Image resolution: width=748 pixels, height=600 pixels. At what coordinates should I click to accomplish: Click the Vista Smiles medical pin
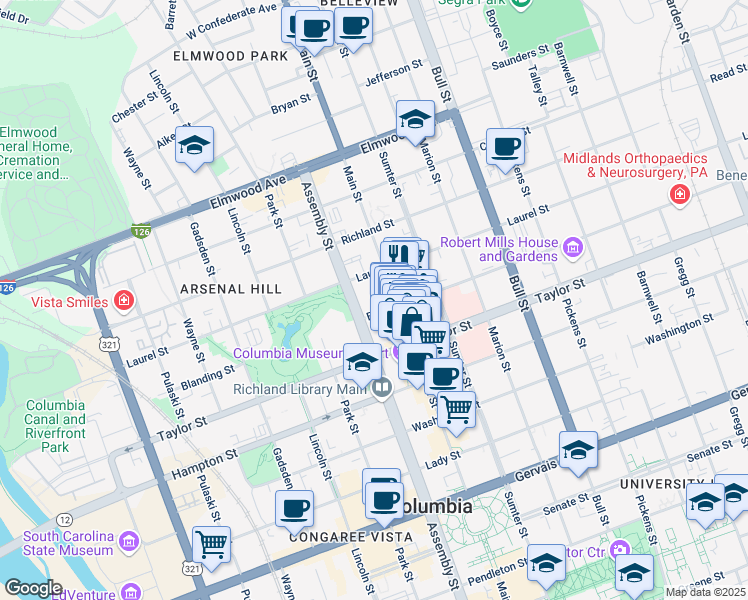pos(124,301)
